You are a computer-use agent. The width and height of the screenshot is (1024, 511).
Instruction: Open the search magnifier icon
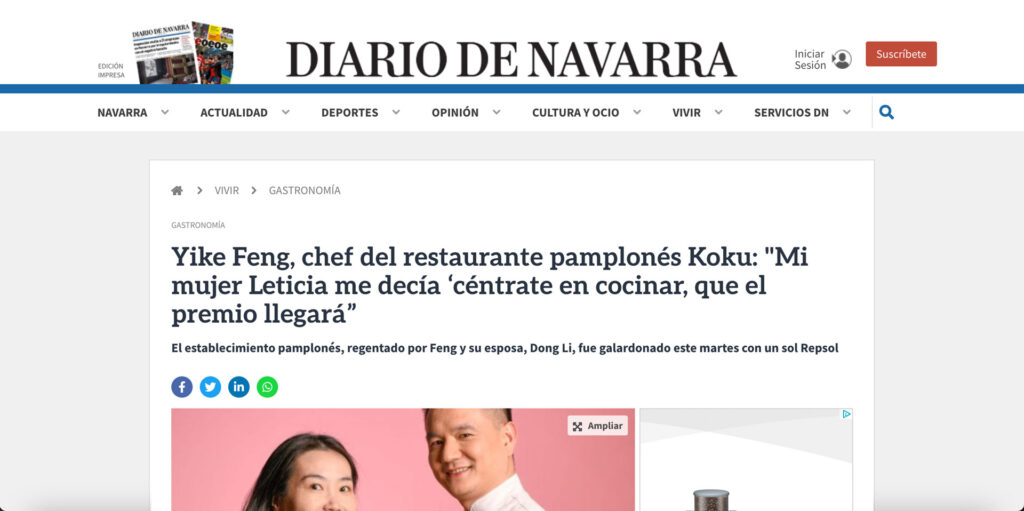point(886,112)
